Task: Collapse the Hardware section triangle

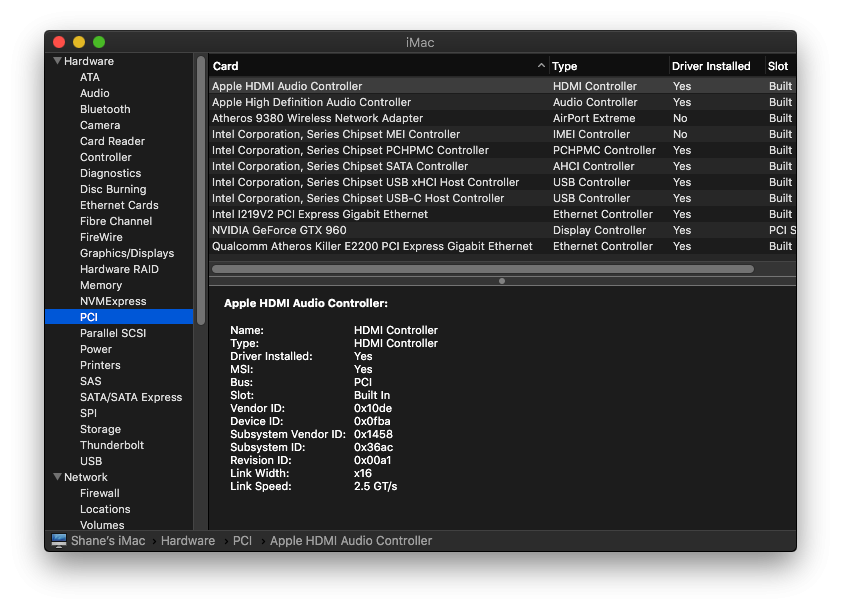Action: (57, 61)
